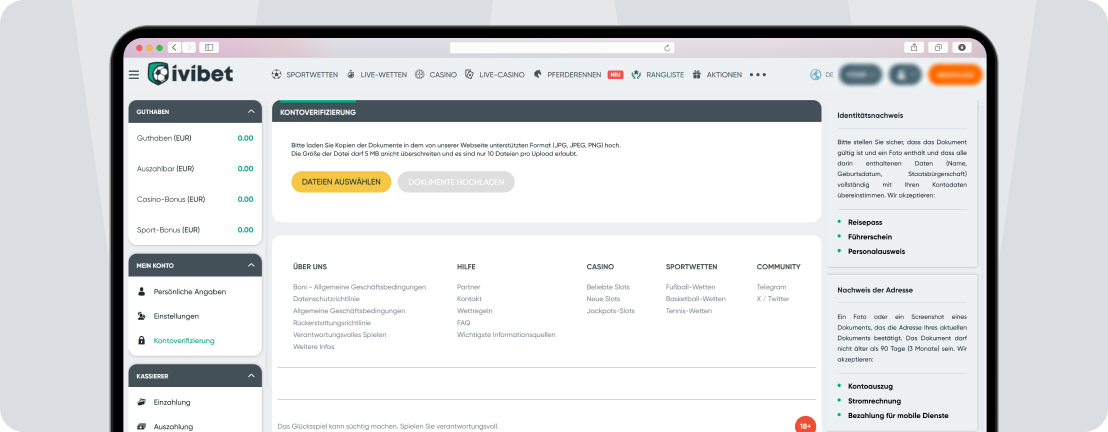Click the orange blurred header button
1108x432 pixels.
coord(955,74)
